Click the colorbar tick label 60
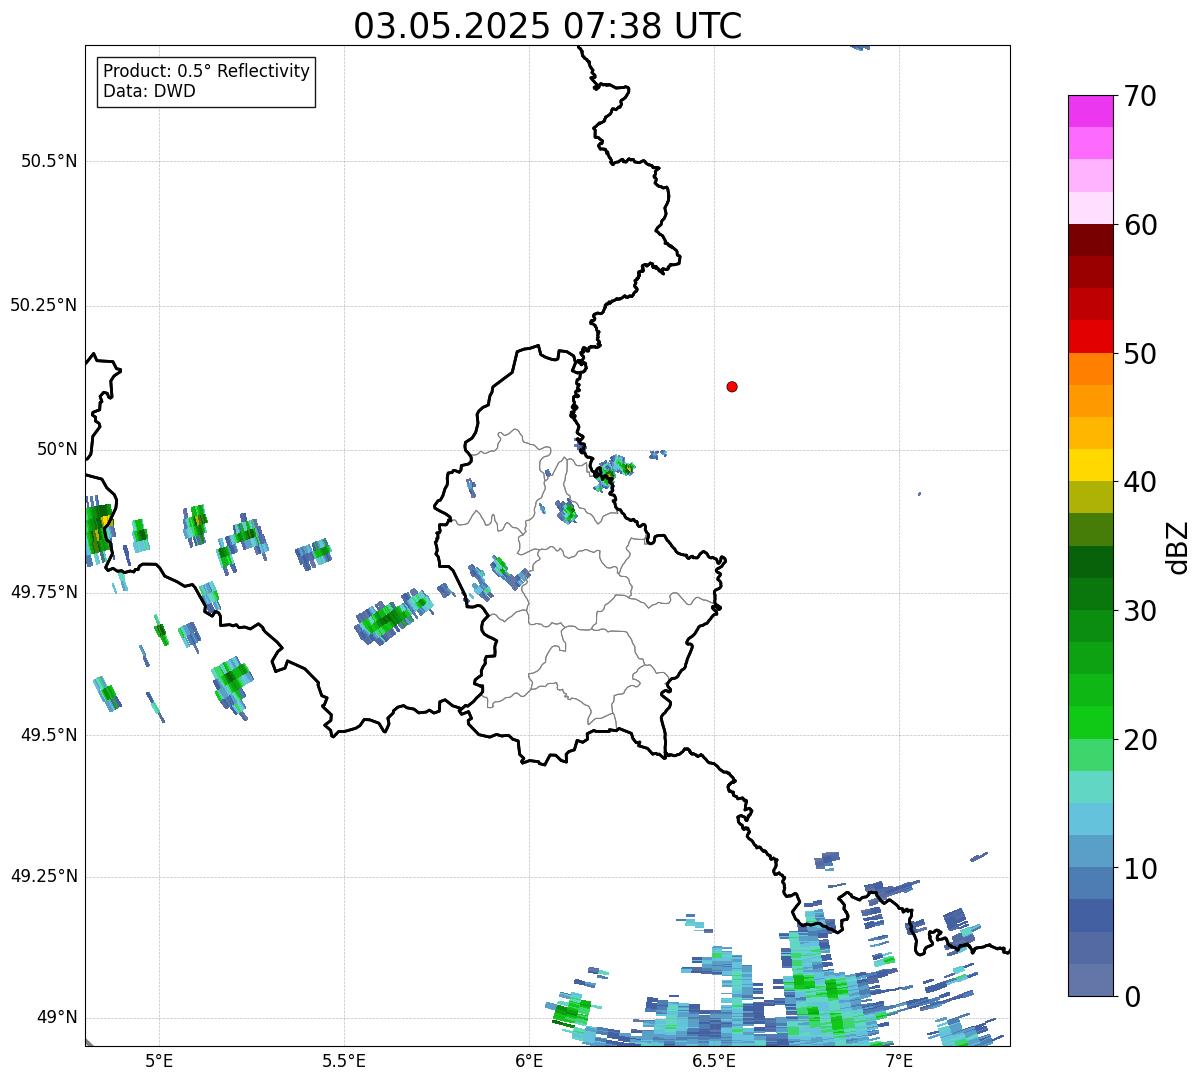The image size is (1202, 1081). (1140, 225)
